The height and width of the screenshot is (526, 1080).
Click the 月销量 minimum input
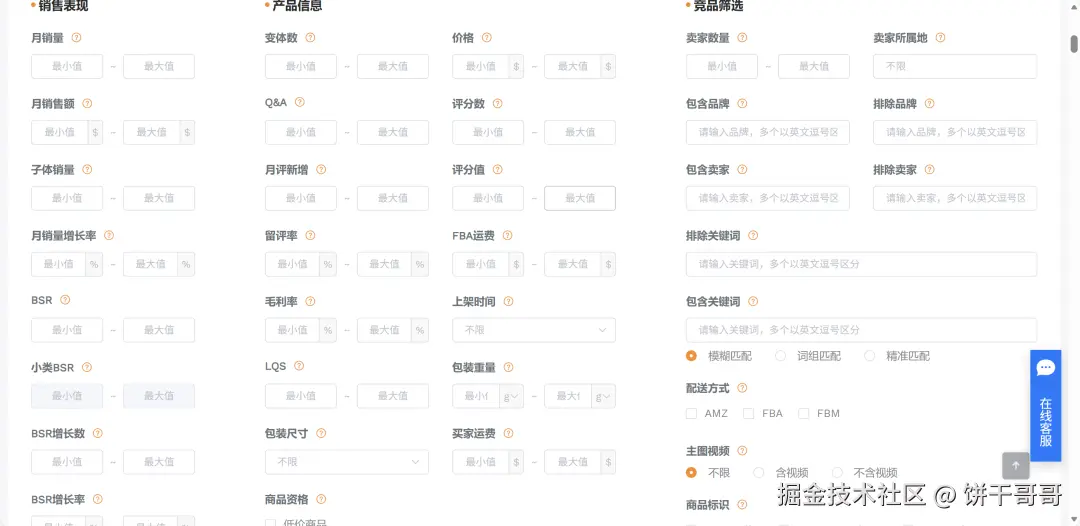pos(67,67)
